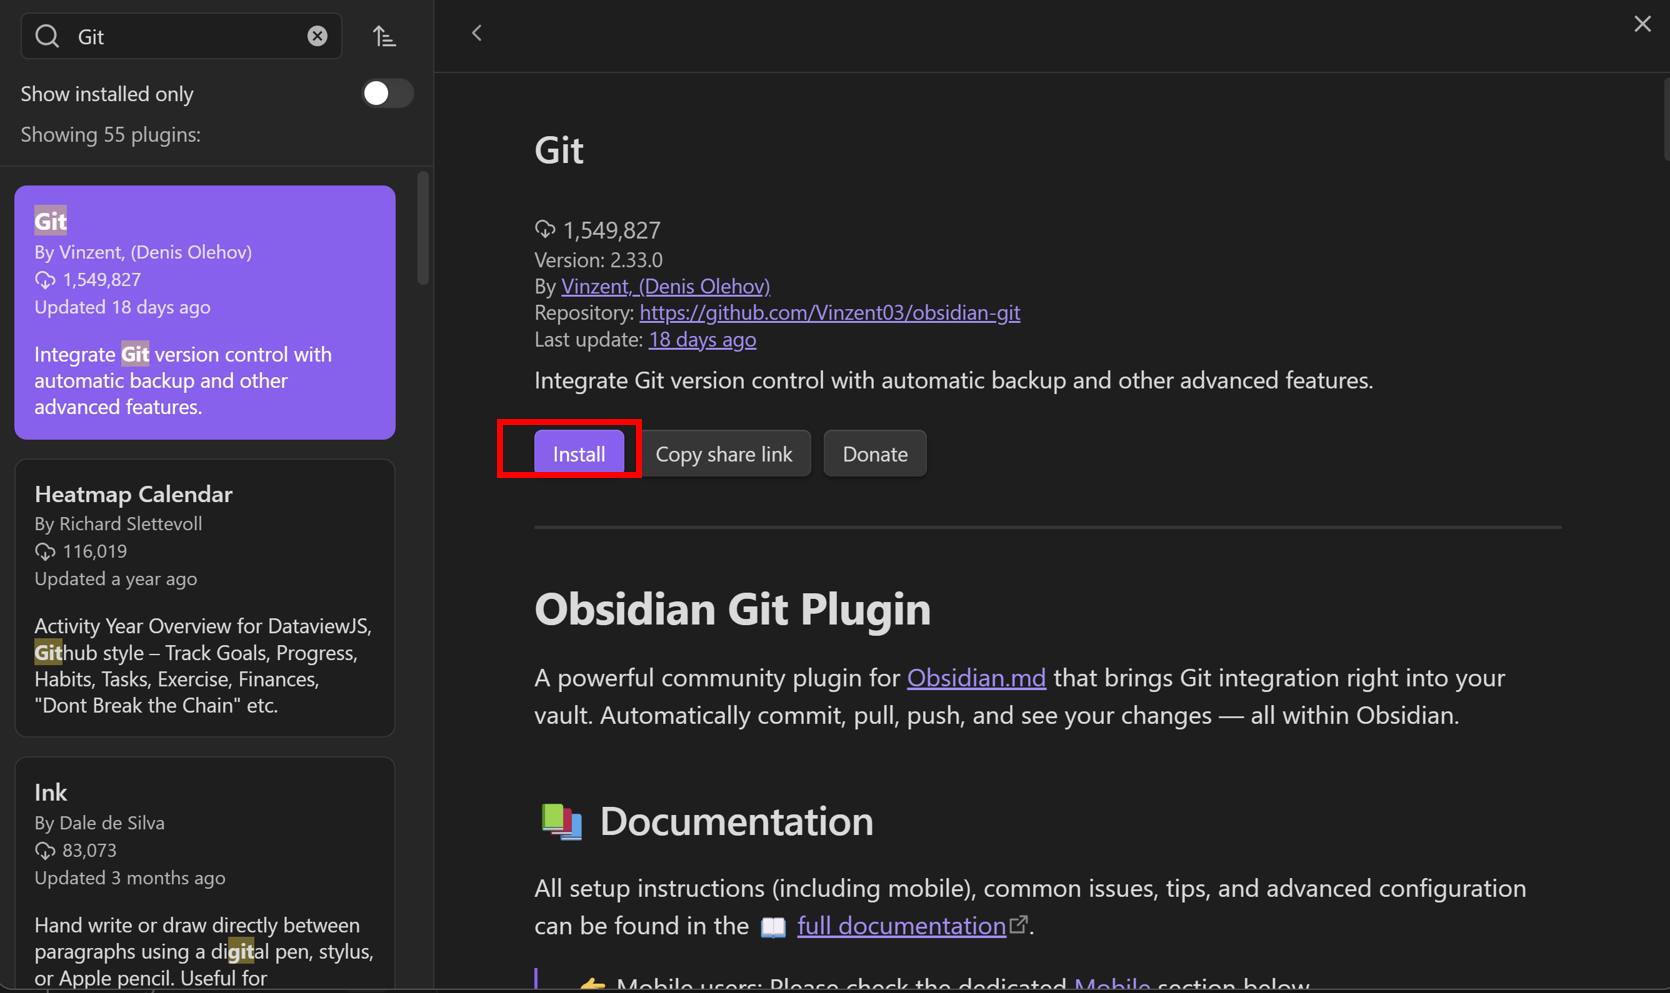Select the Git plugin card

[x=205, y=312]
